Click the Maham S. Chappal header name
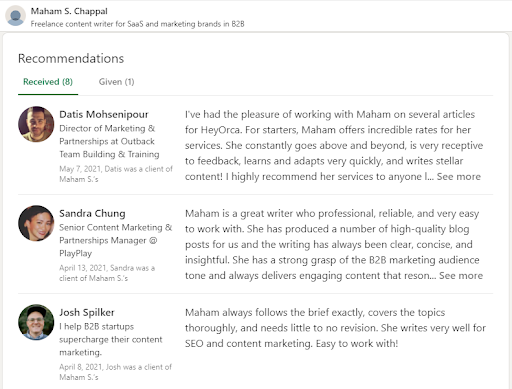512x389 pixels. coord(69,11)
